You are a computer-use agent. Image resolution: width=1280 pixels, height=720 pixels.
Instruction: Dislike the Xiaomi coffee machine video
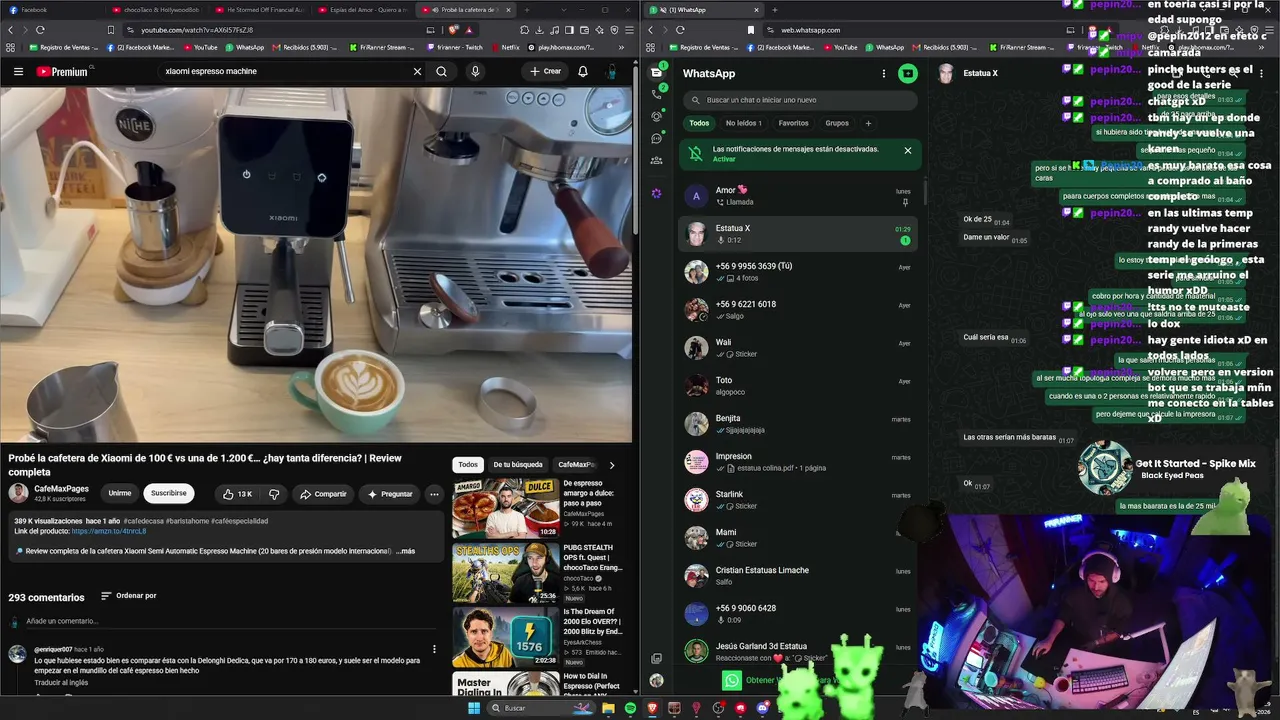point(274,494)
